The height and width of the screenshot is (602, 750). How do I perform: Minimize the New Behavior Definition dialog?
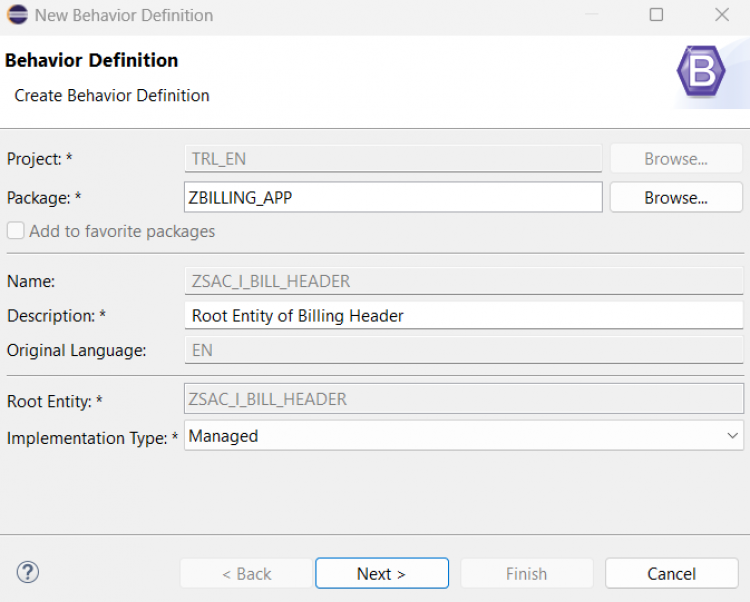pyautogui.click(x=591, y=16)
